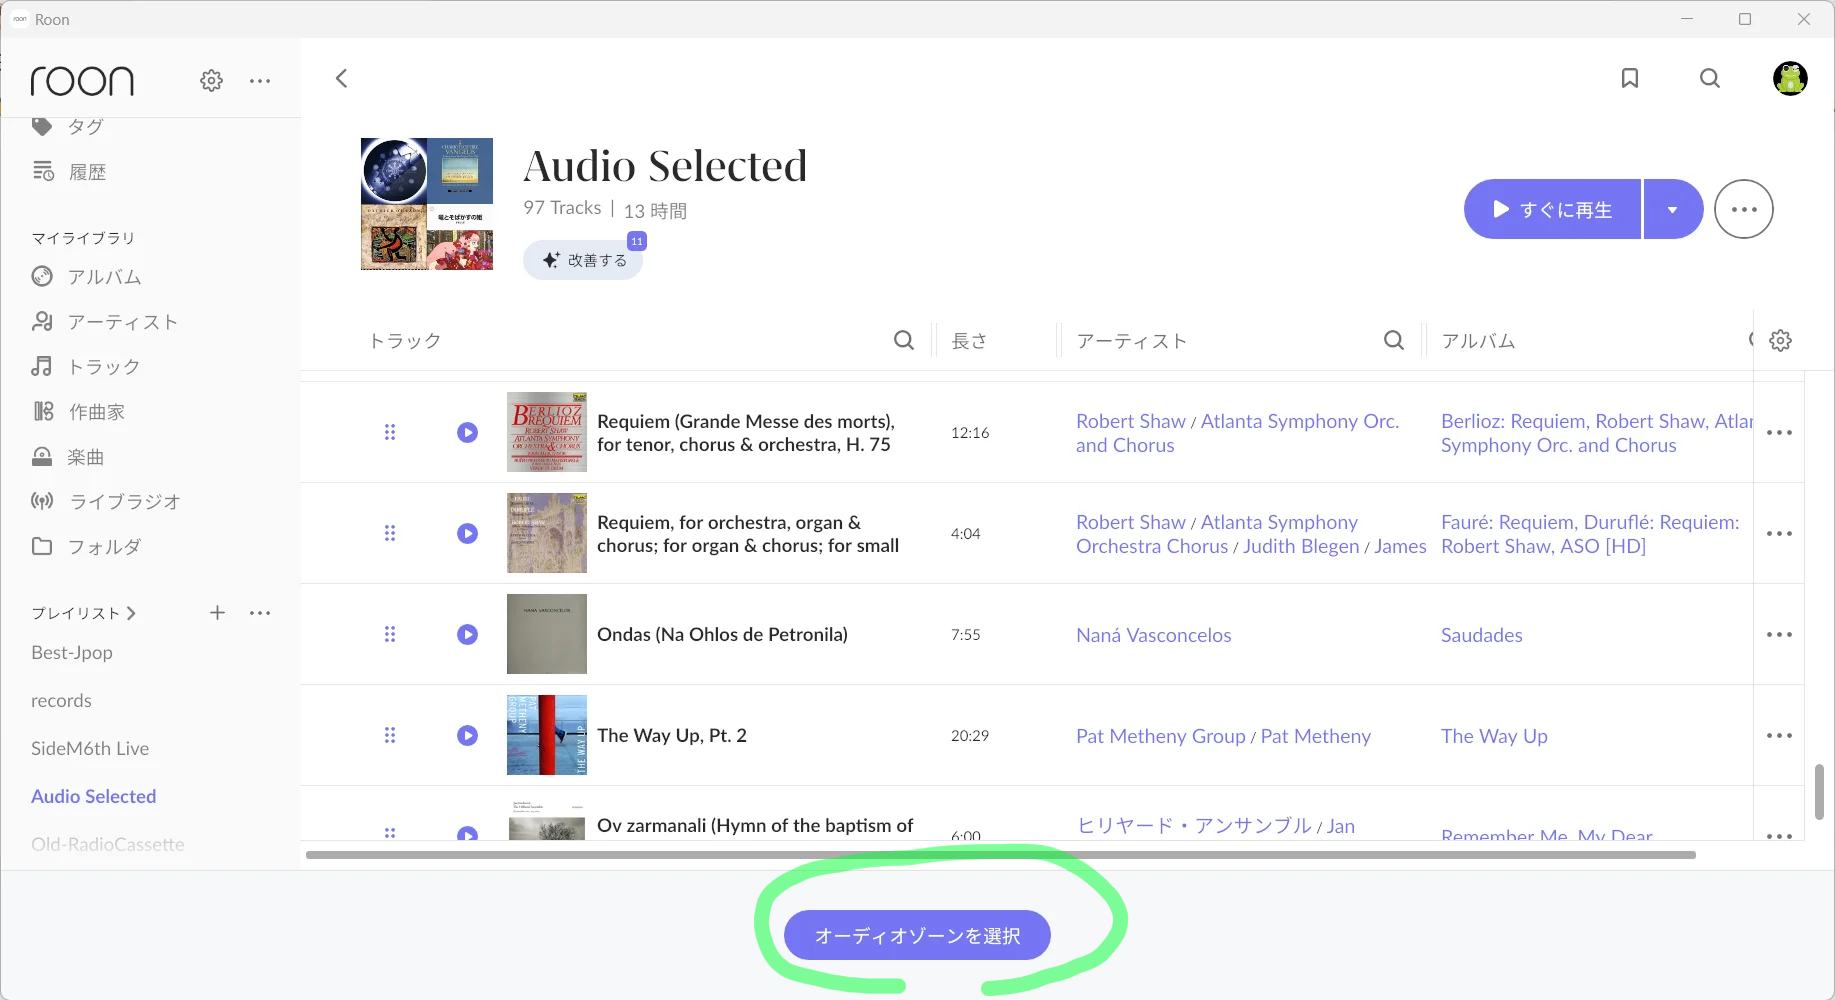
Task: Open Naná Vasconcelos artist link
Action: tap(1153, 635)
